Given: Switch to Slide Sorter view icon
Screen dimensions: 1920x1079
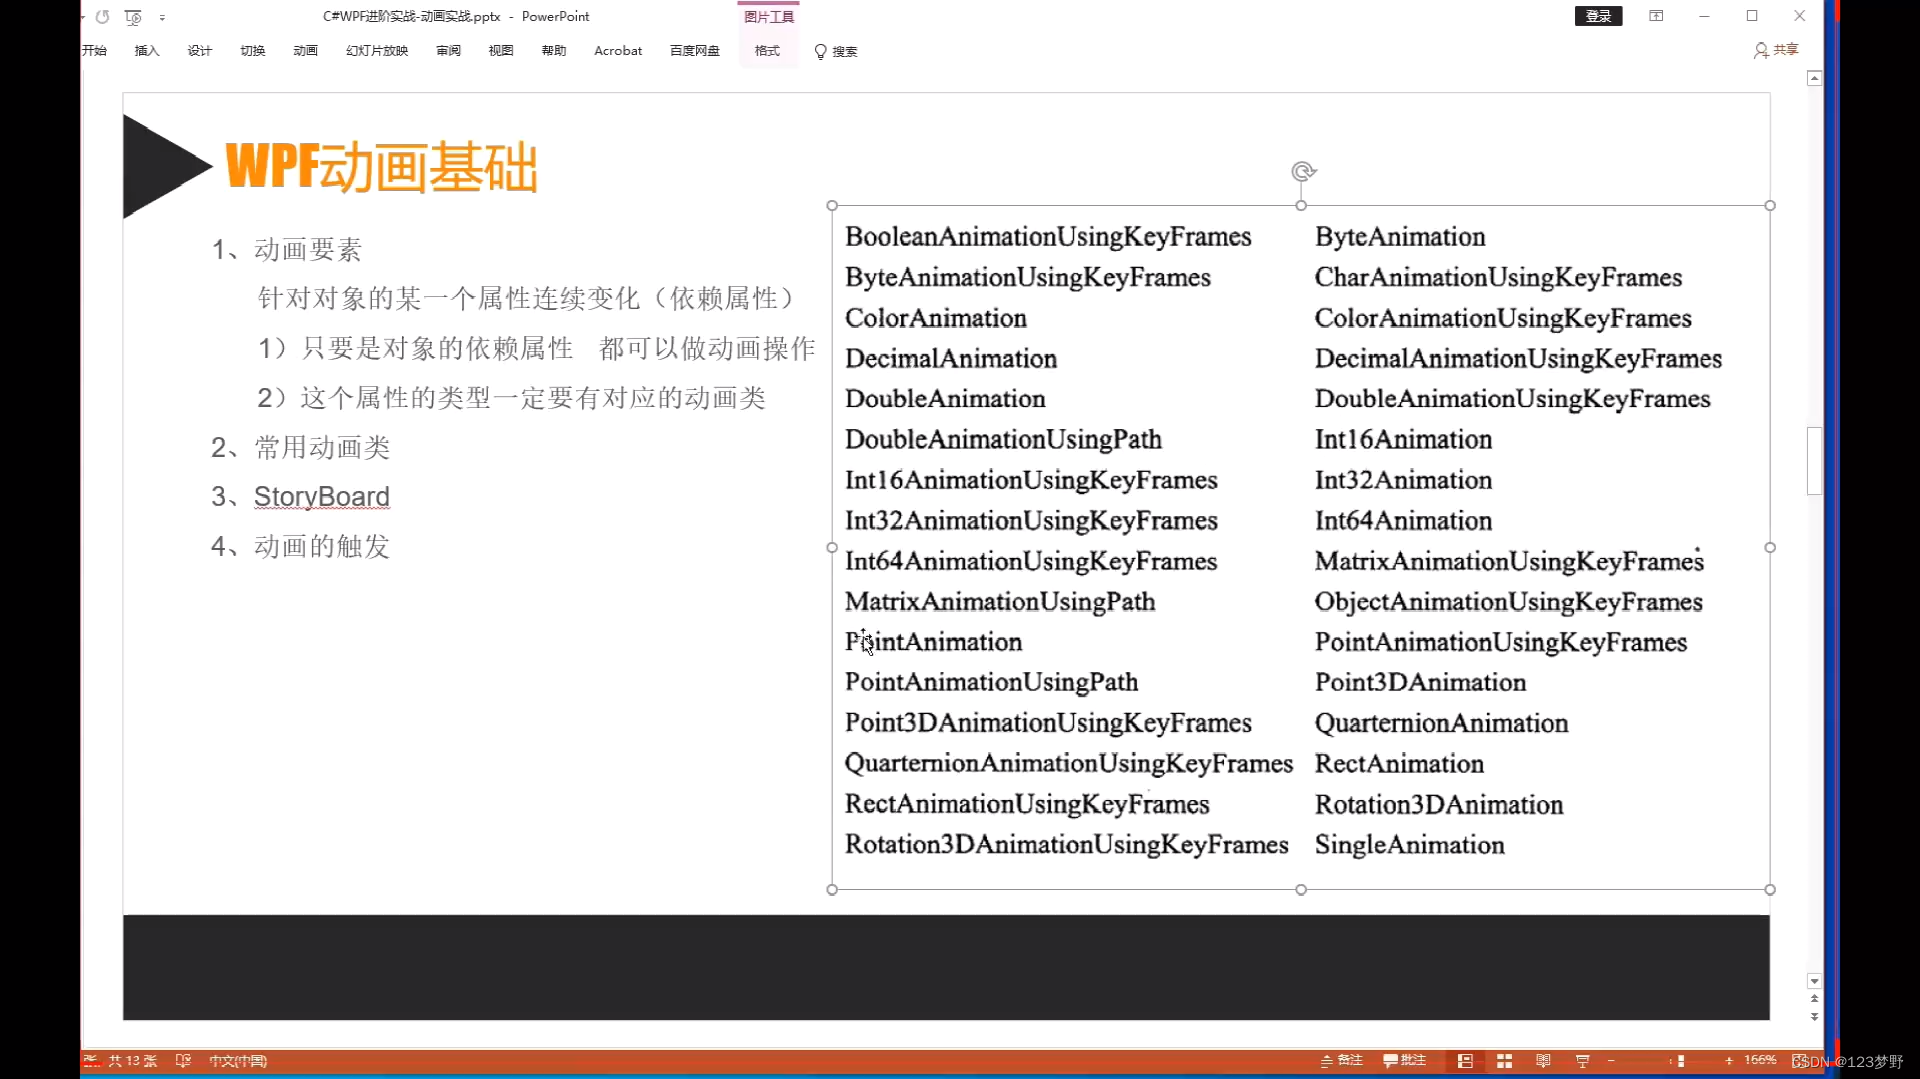Looking at the screenshot, I should [1504, 1061].
